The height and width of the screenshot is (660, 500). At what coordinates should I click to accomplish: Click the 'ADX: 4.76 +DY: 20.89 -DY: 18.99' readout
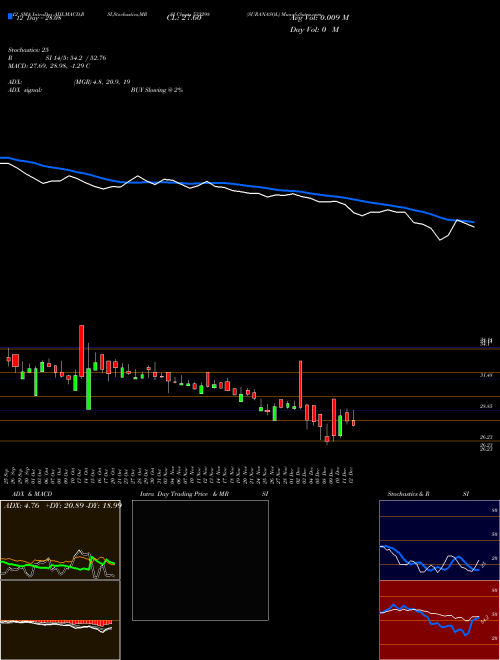63,505
